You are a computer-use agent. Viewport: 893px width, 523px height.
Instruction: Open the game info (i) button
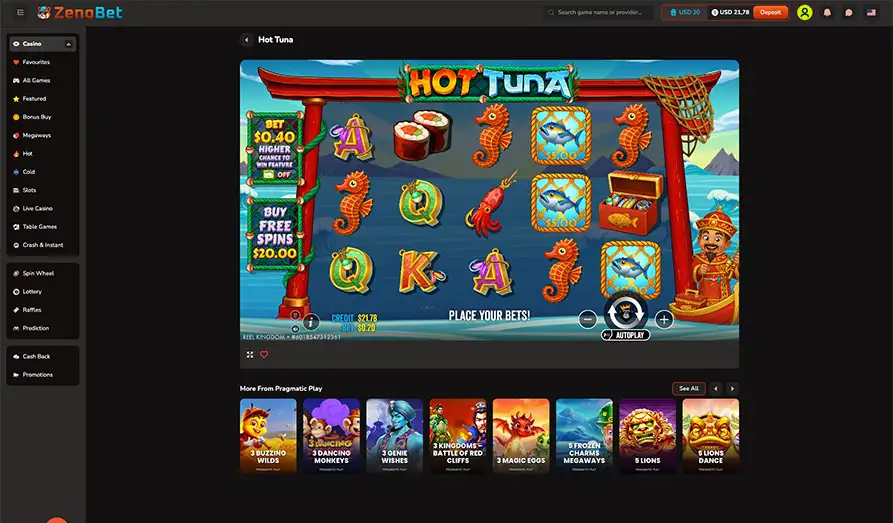point(310,322)
